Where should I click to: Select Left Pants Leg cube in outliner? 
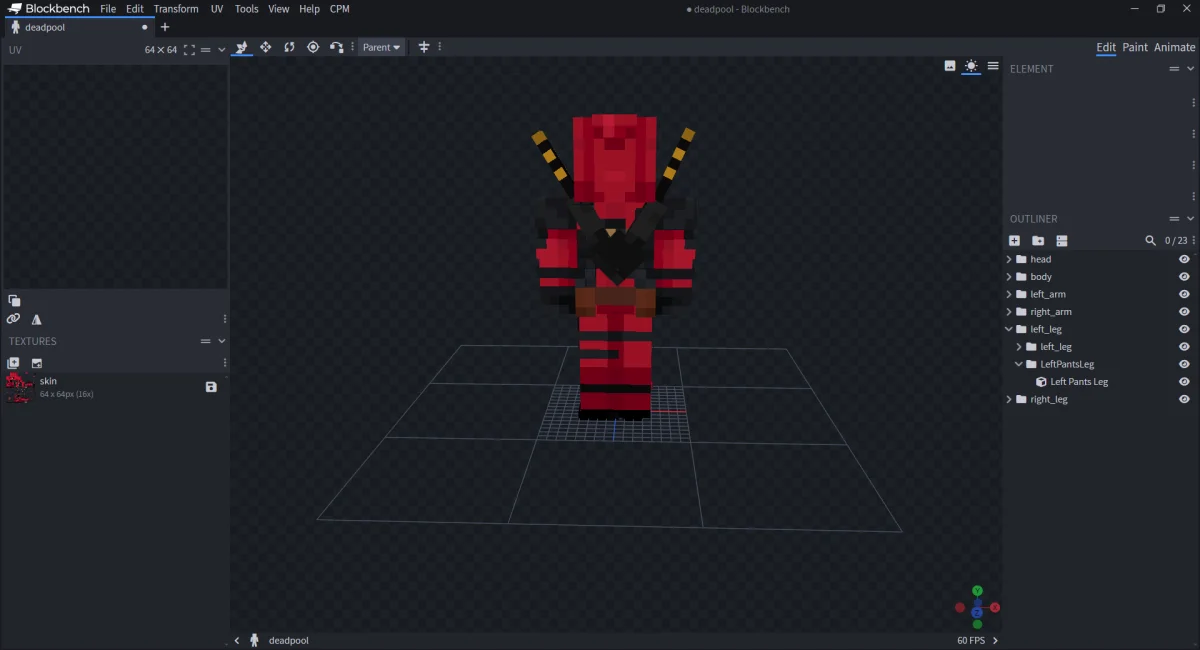(1079, 382)
